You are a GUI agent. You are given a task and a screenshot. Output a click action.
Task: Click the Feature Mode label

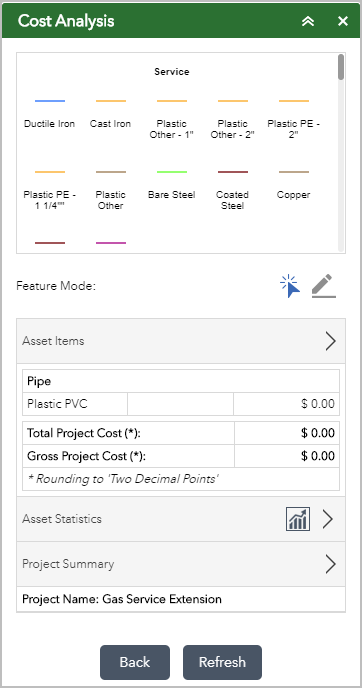point(56,286)
